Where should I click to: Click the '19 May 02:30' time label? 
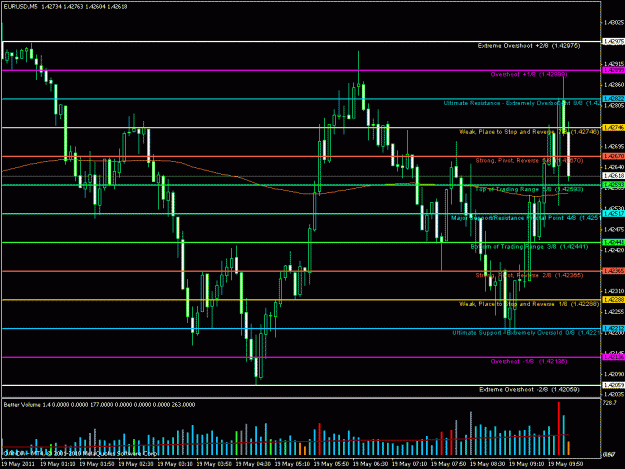point(136,464)
